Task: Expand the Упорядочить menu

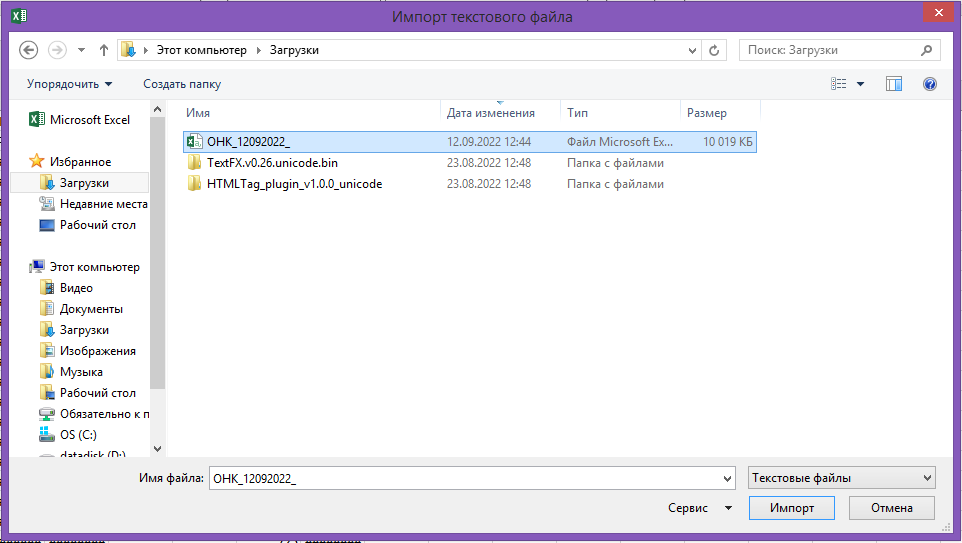Action: (x=69, y=84)
